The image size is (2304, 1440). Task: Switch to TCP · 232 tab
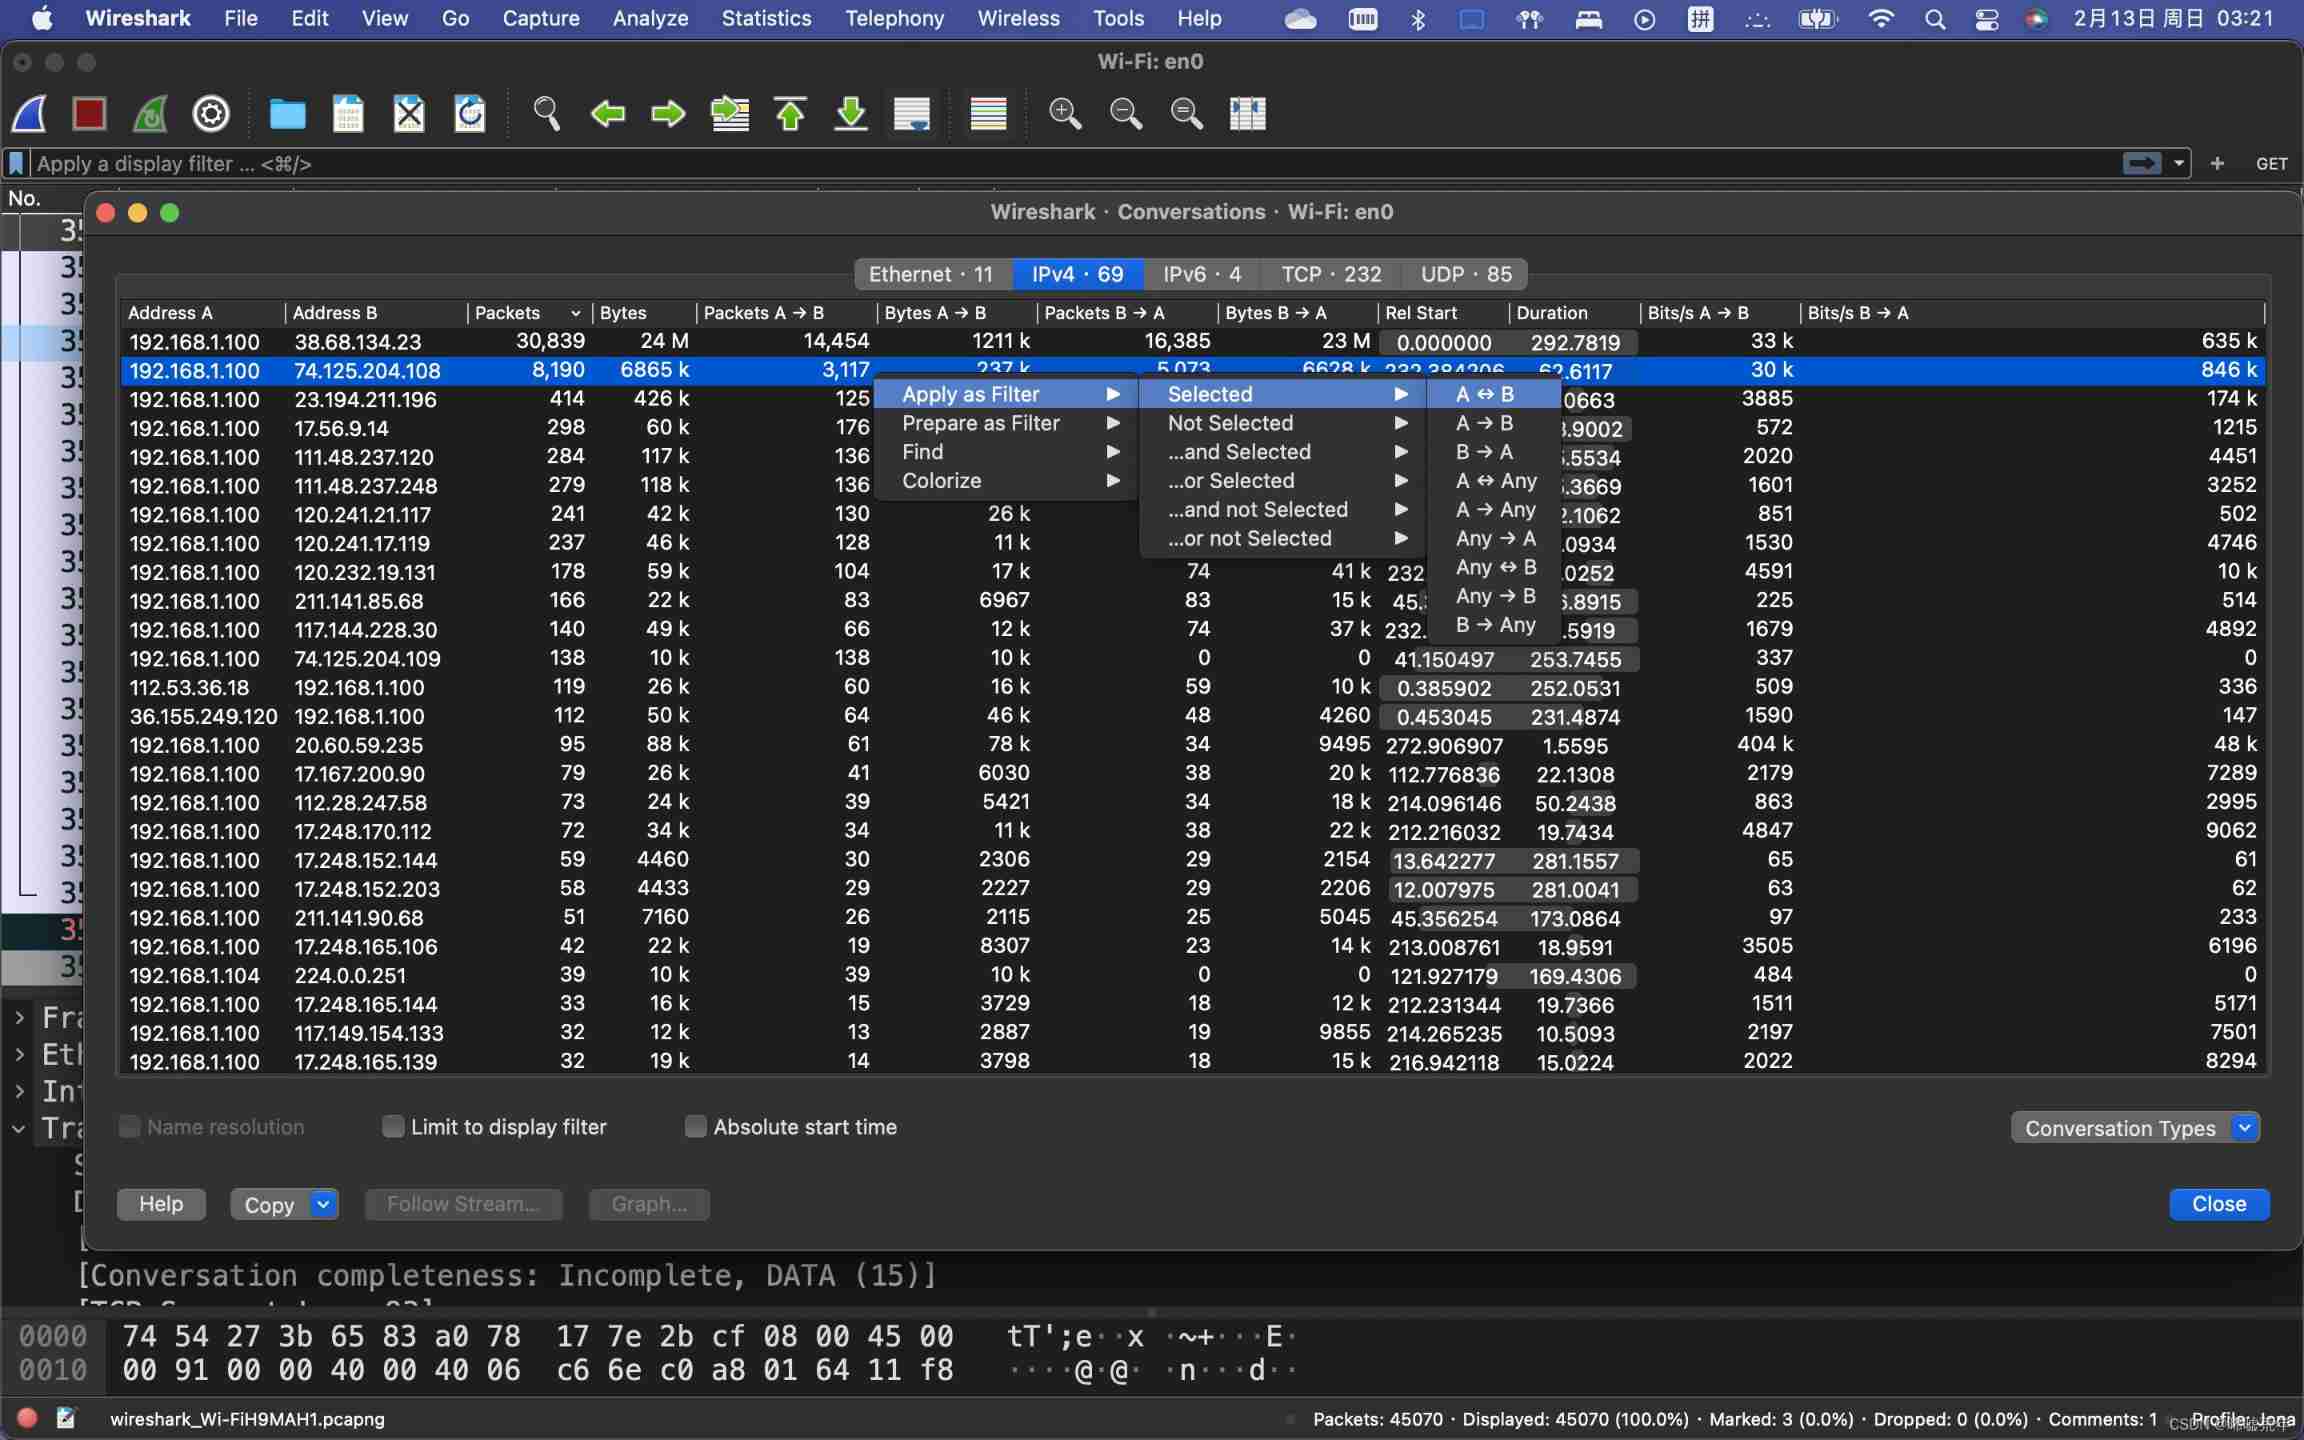pyautogui.click(x=1331, y=274)
